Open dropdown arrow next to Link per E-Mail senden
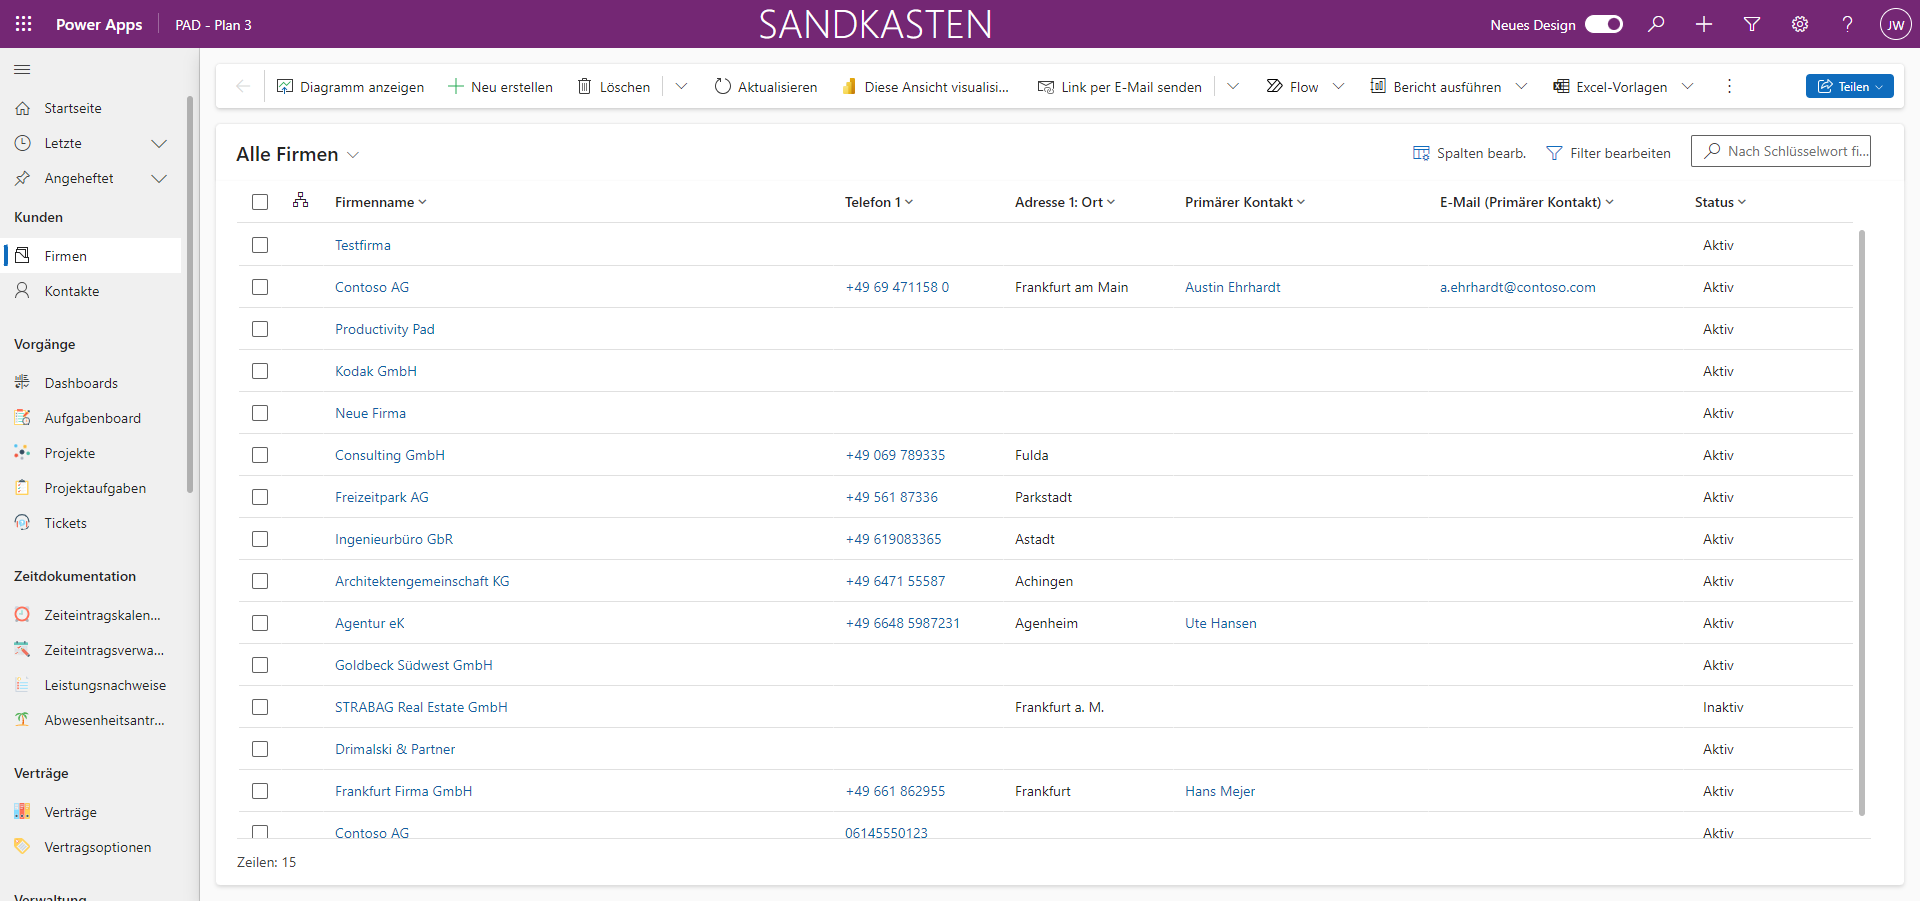 (x=1233, y=87)
